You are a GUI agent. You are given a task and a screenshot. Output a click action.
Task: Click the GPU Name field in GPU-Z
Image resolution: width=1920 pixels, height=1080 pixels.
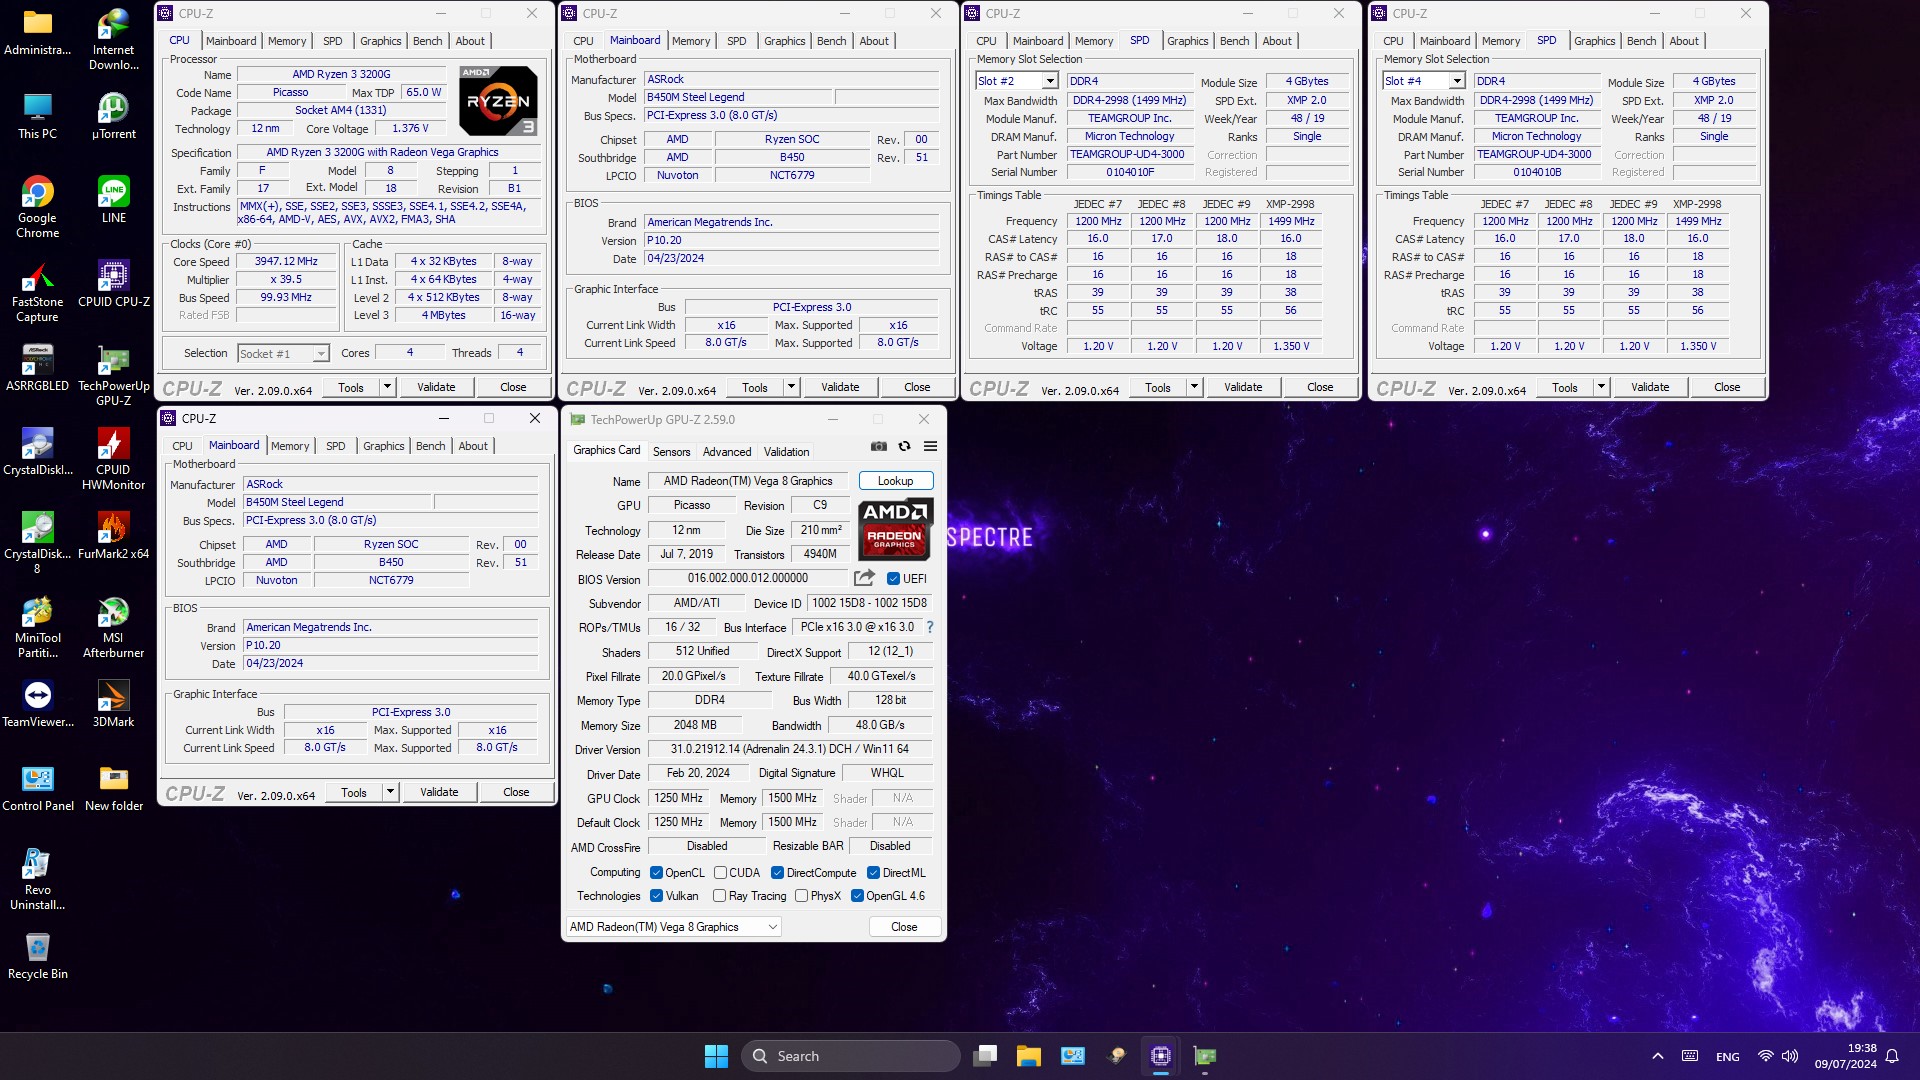[x=748, y=481]
